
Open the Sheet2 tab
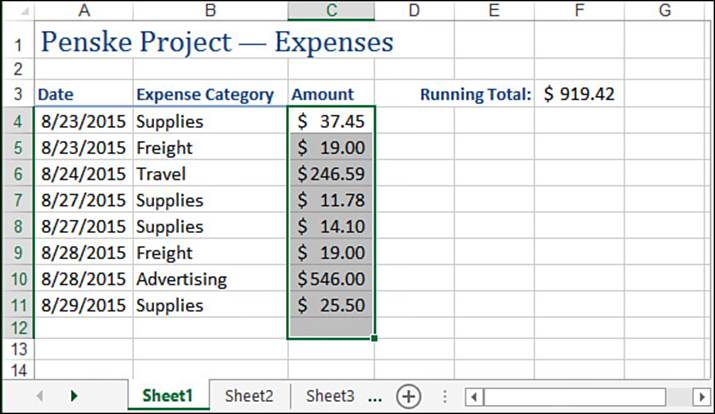click(249, 395)
